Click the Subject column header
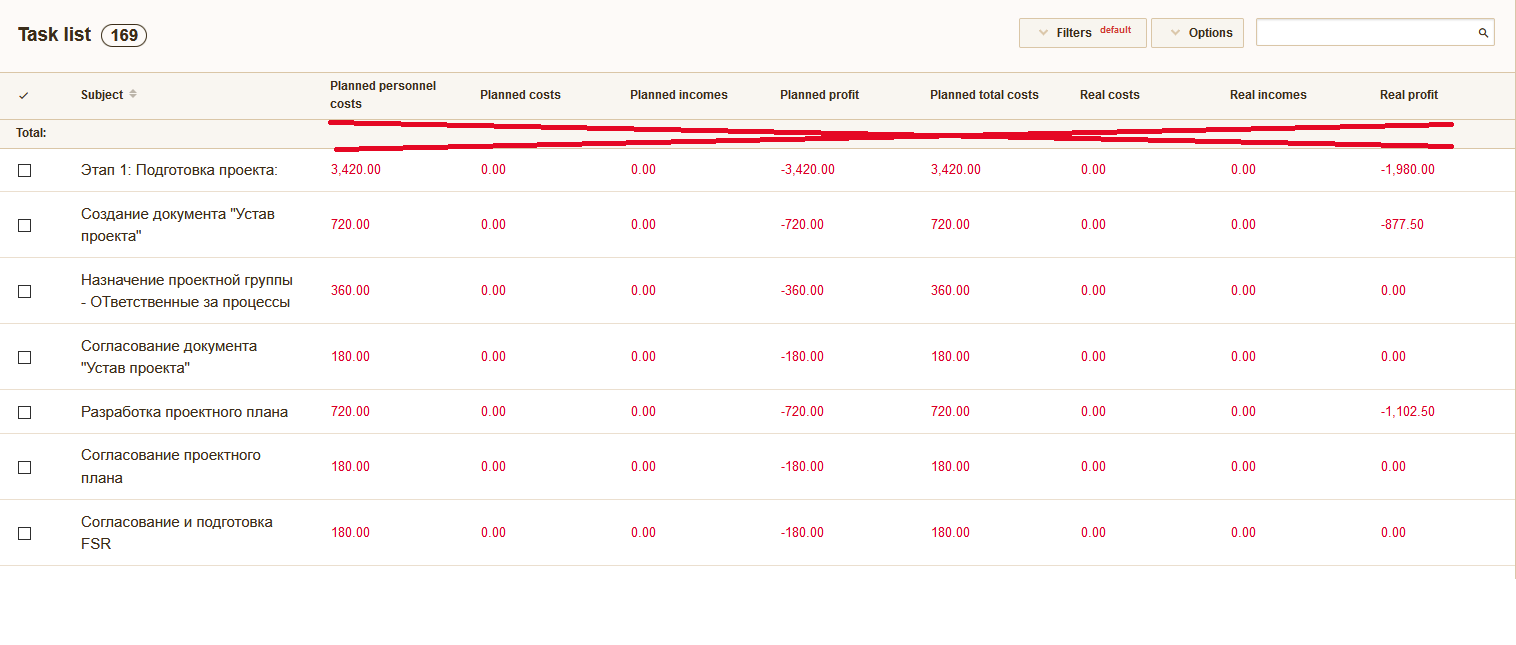 (102, 95)
